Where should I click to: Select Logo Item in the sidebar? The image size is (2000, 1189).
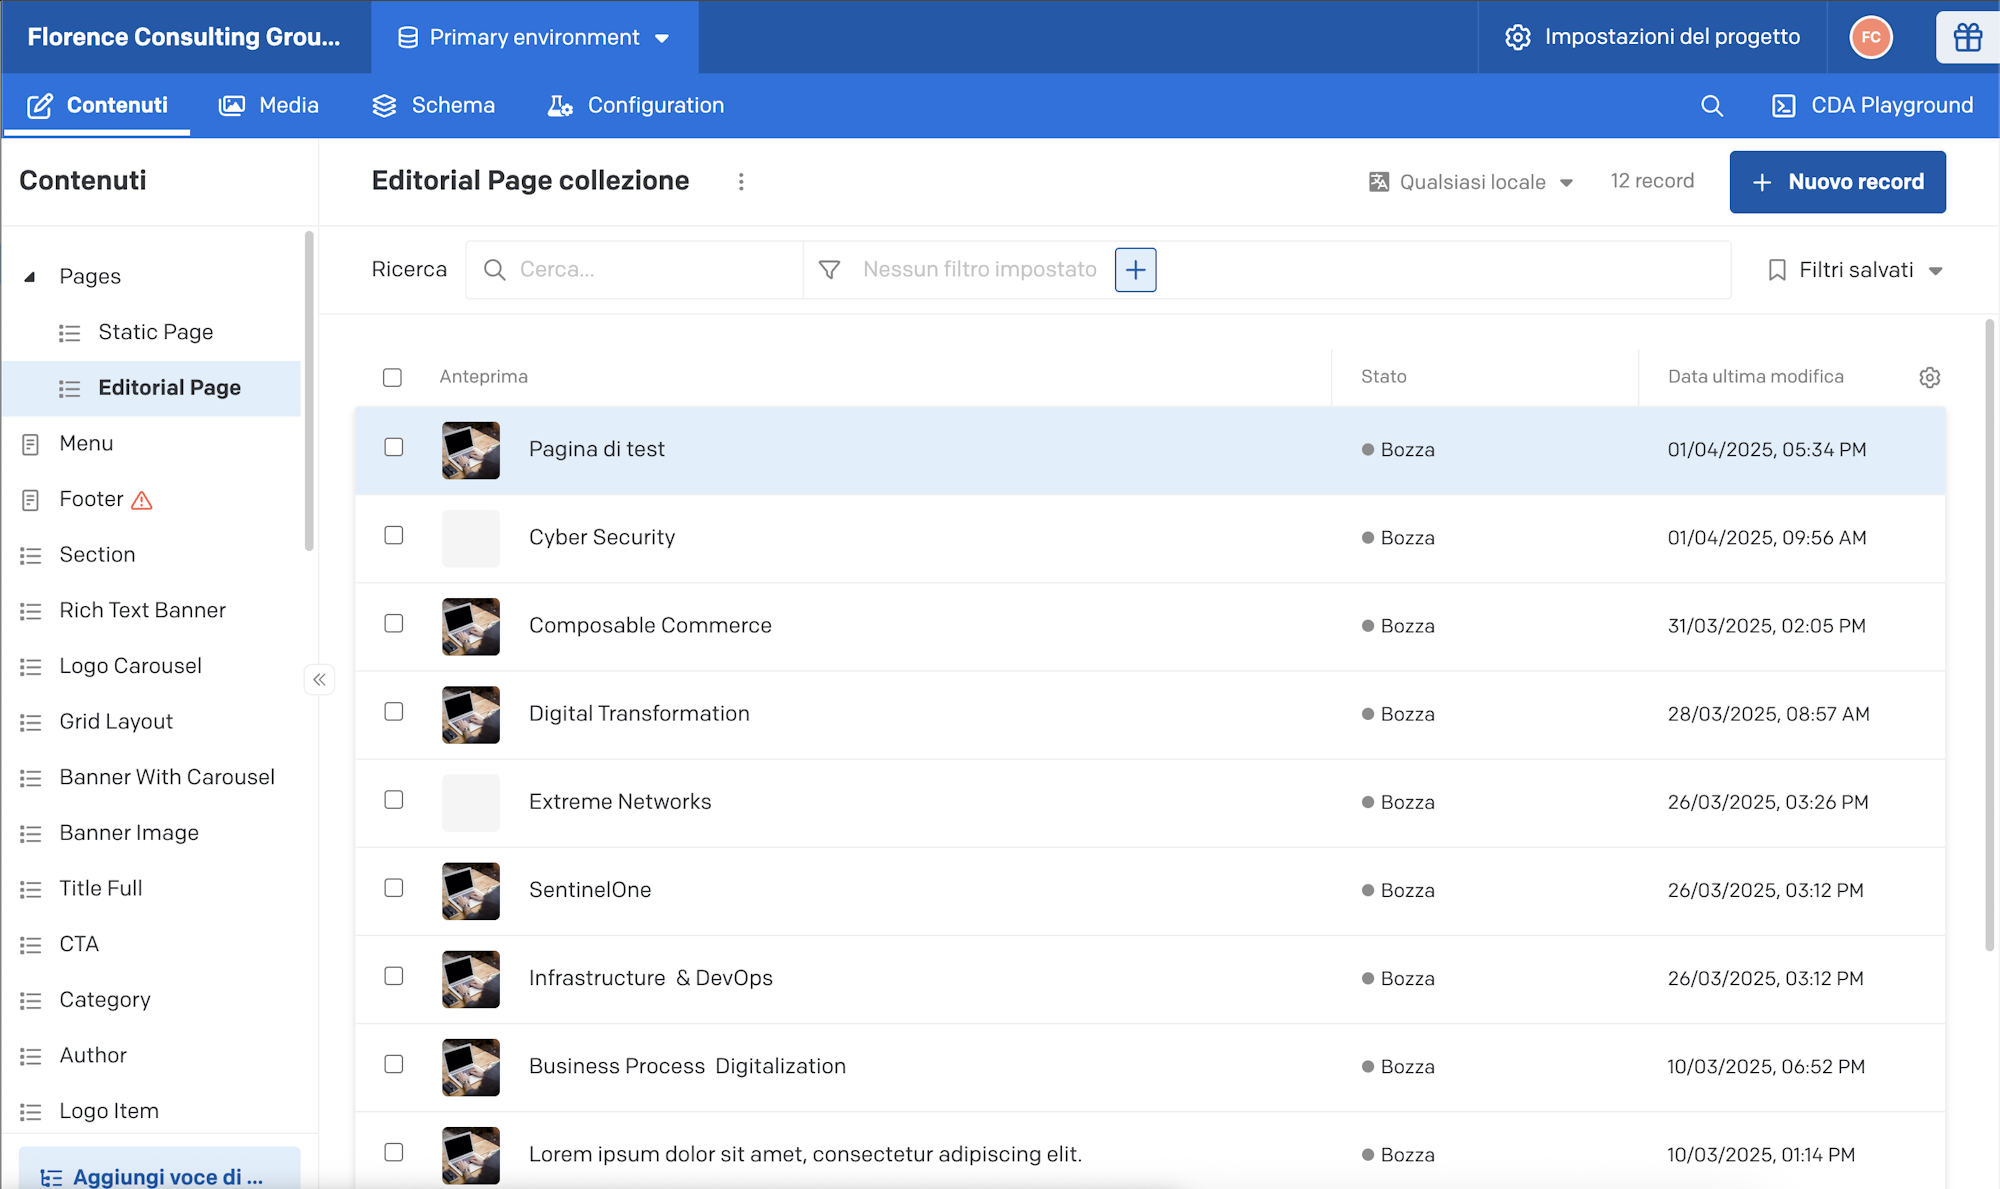click(109, 1112)
